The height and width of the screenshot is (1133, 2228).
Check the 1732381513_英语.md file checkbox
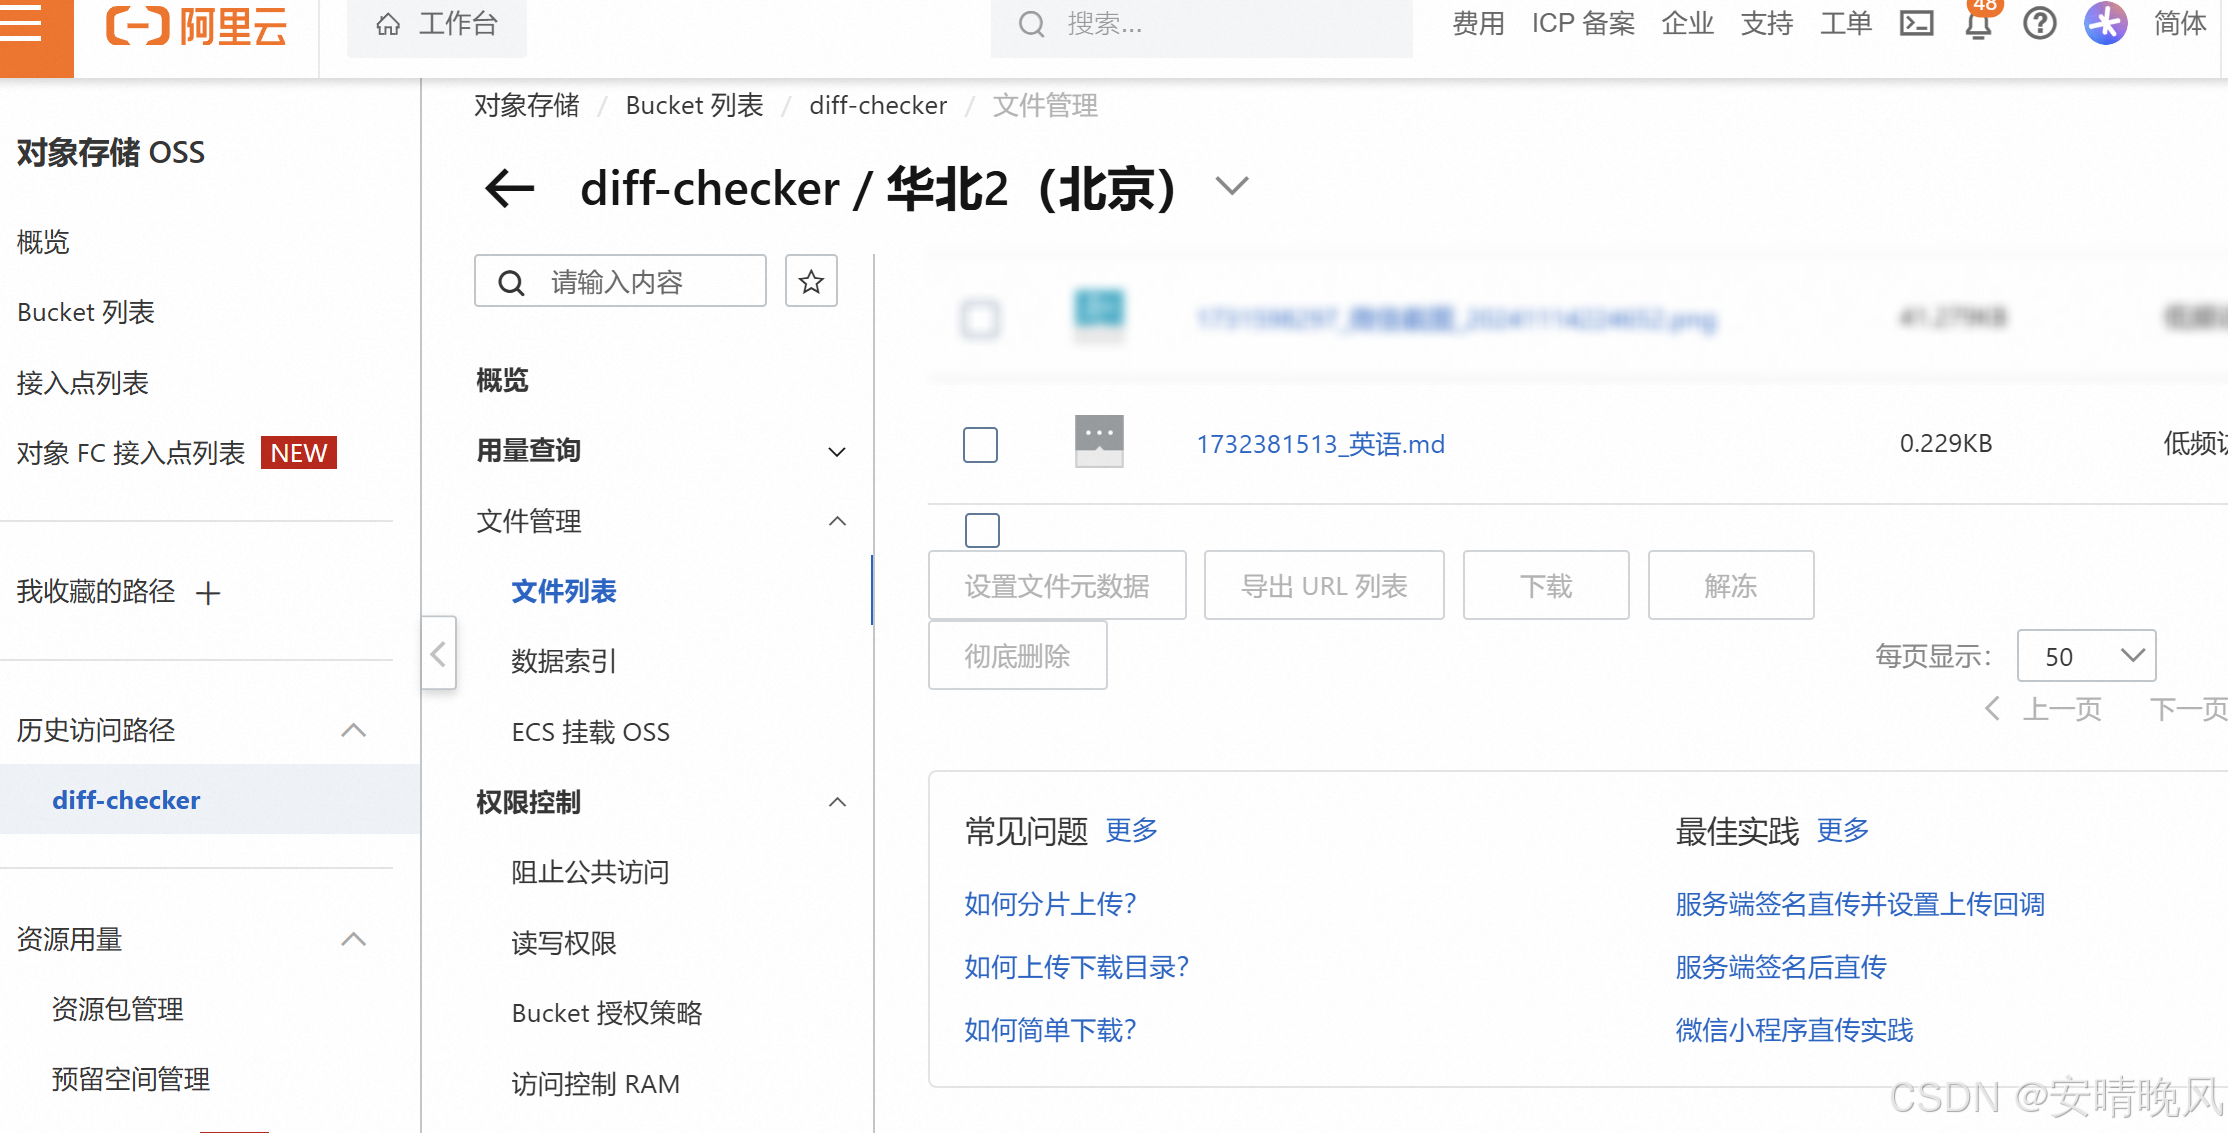tap(980, 444)
